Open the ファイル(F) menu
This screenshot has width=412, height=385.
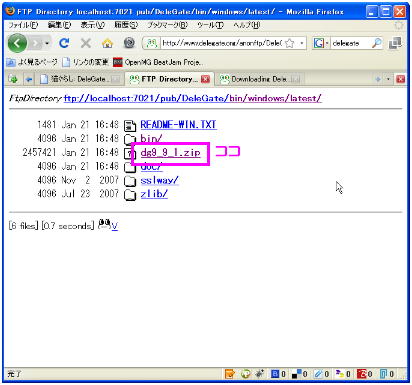tap(23, 25)
